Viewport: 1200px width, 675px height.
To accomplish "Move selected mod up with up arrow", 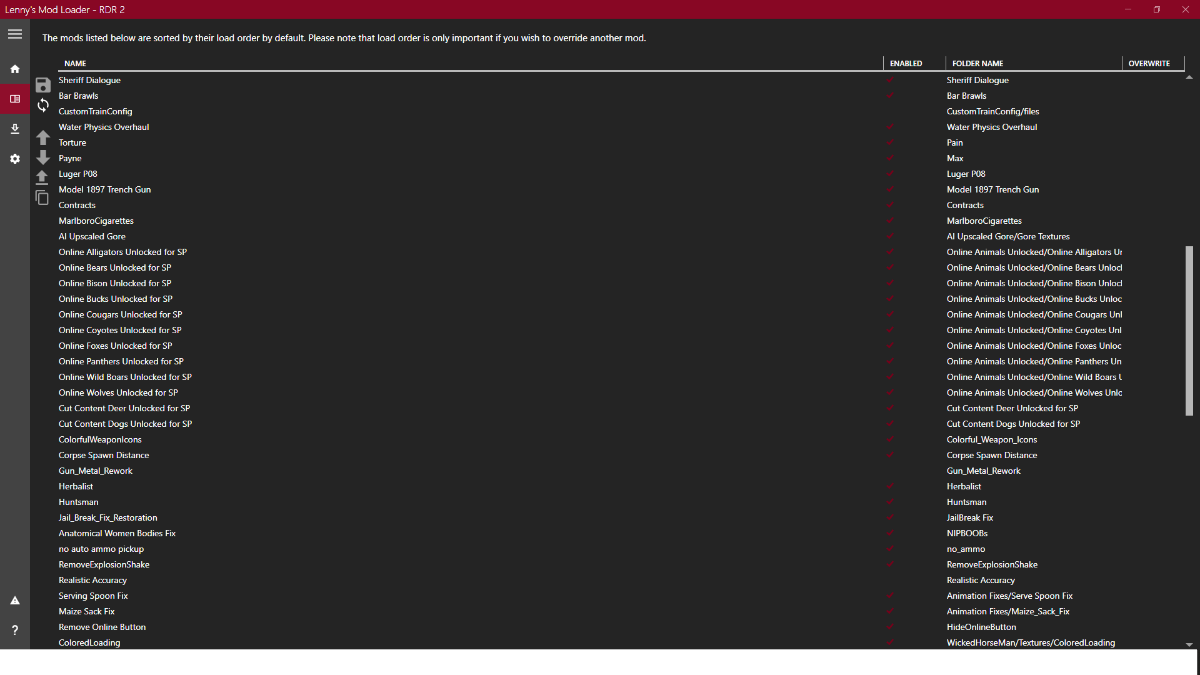I will click(43, 137).
